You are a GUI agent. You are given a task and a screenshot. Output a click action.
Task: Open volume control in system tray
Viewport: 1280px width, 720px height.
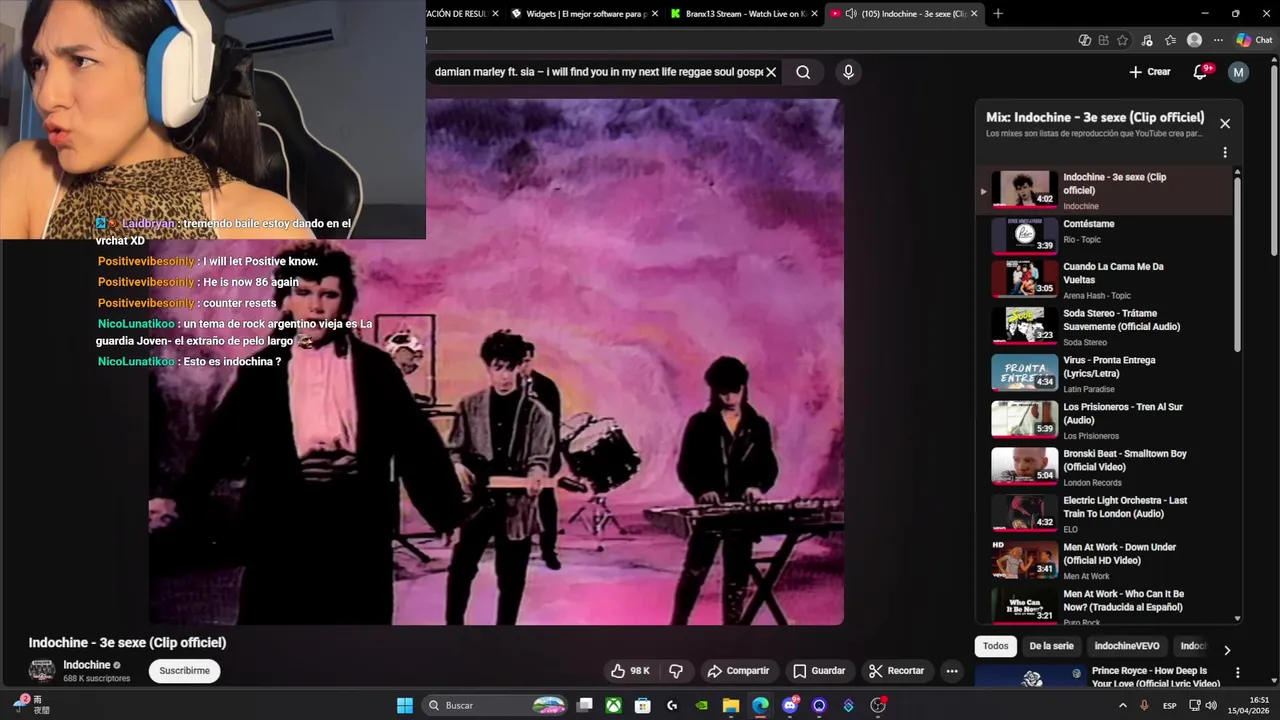coord(1211,705)
